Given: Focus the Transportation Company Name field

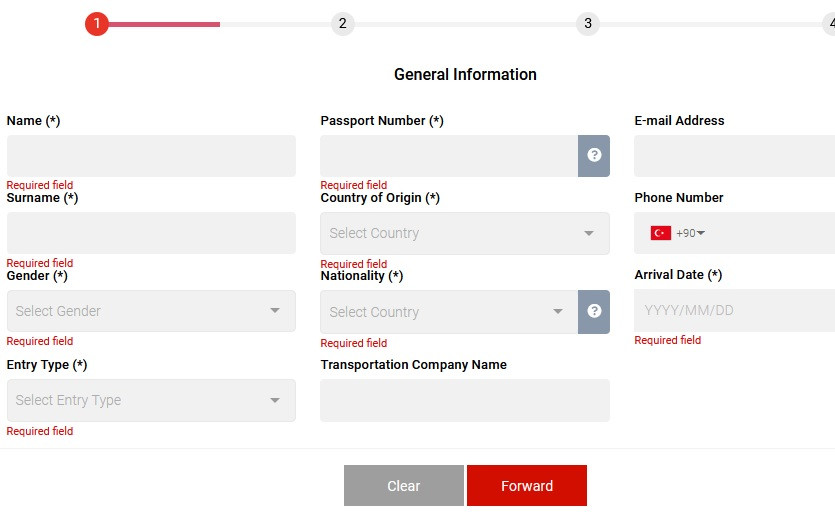Looking at the screenshot, I should tap(465, 400).
